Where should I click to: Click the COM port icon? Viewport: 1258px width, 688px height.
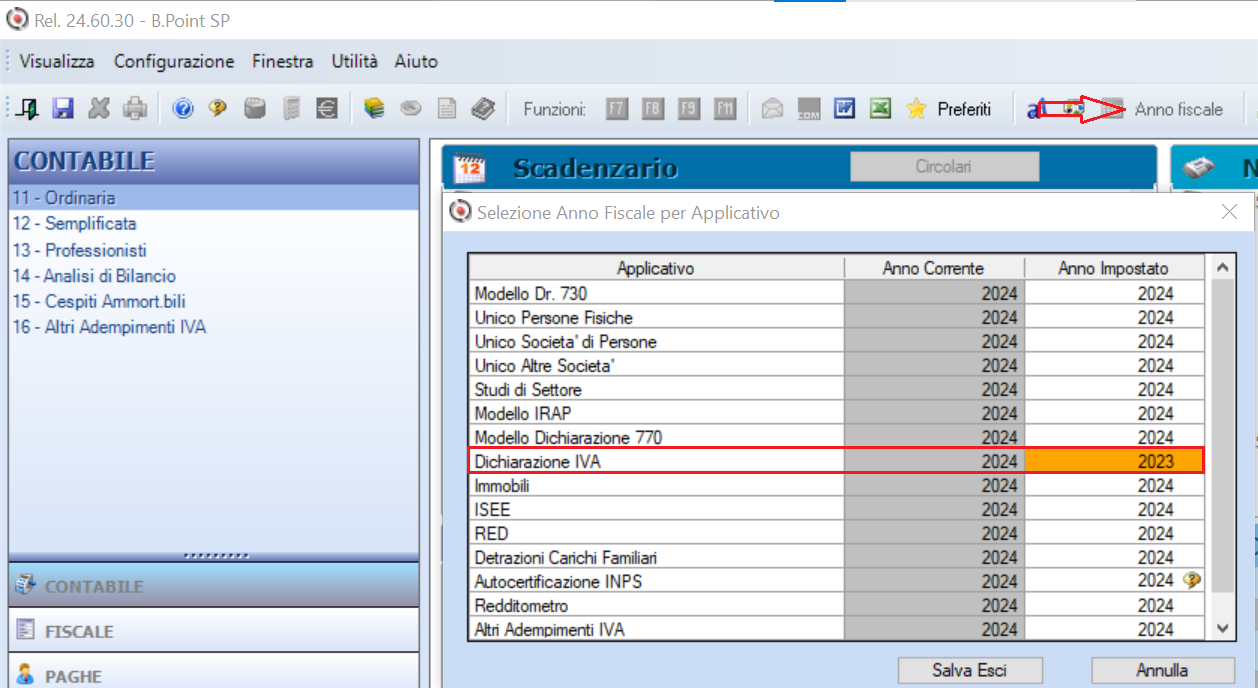(x=808, y=109)
